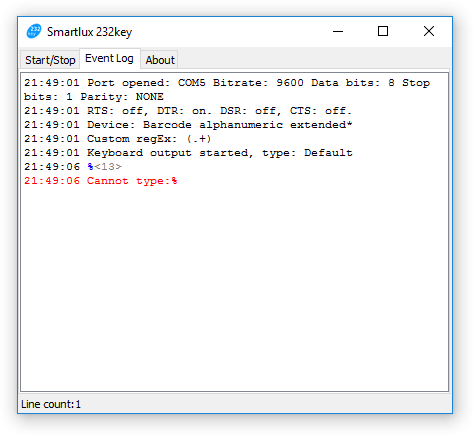Close the Smartlux 232key window

[x=429, y=32]
